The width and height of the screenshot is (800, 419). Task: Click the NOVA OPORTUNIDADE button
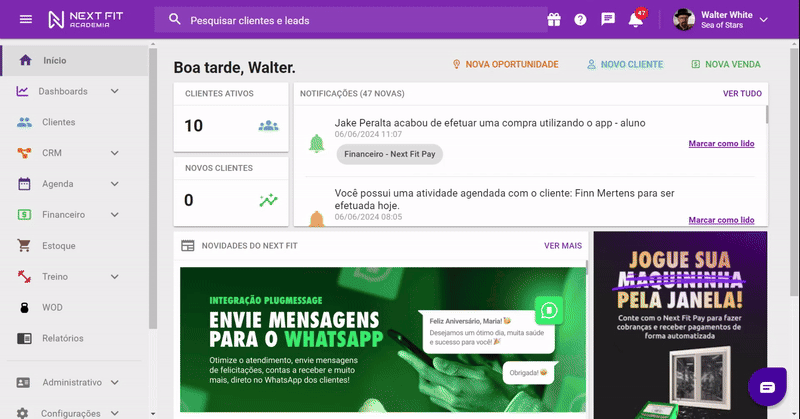[505, 64]
